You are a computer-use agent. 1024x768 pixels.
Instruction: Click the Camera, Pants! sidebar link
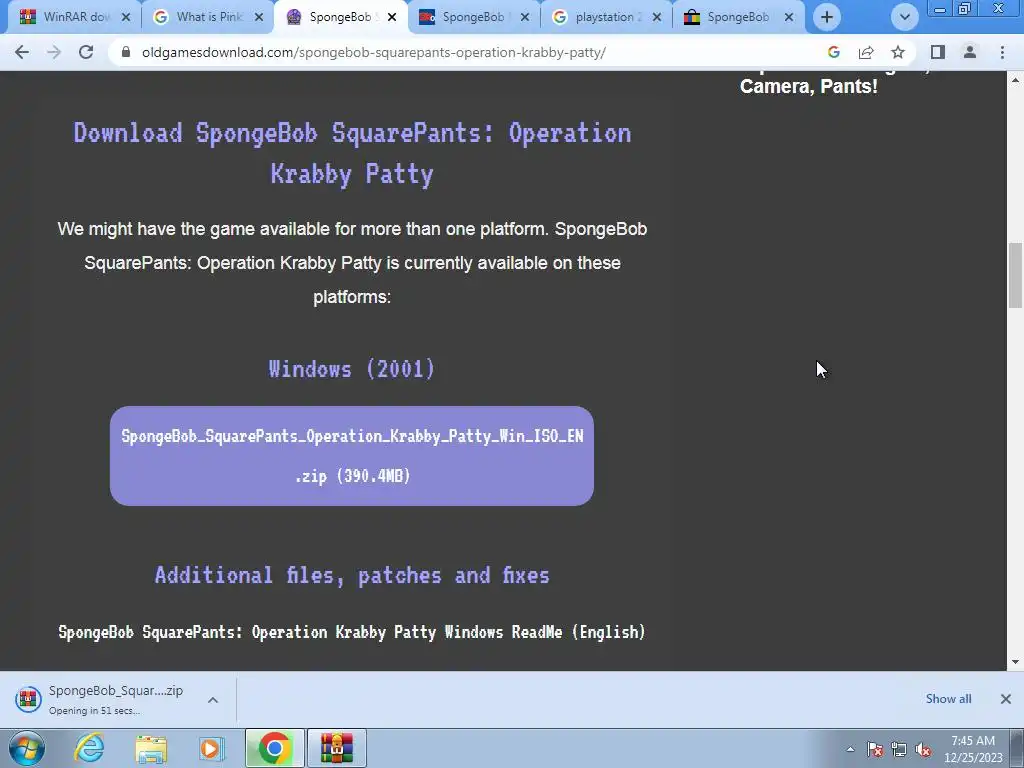[x=808, y=86]
